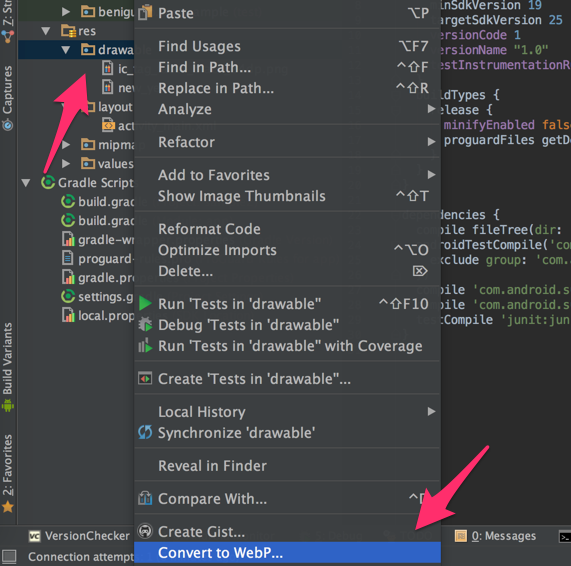The height and width of the screenshot is (566, 571).
Task: Click the Compare With icon
Action: pos(145,498)
